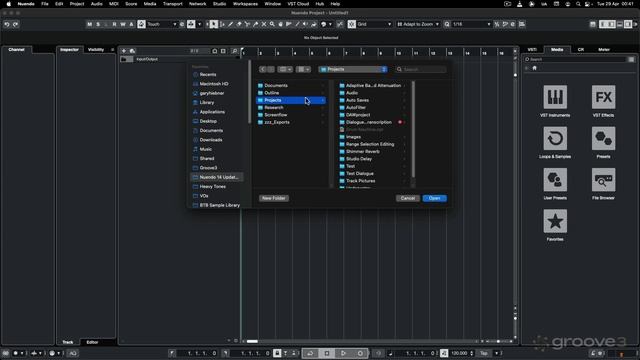The height and width of the screenshot is (360, 640).
Task: Toggle global Read R automation button
Action: click(115, 24)
